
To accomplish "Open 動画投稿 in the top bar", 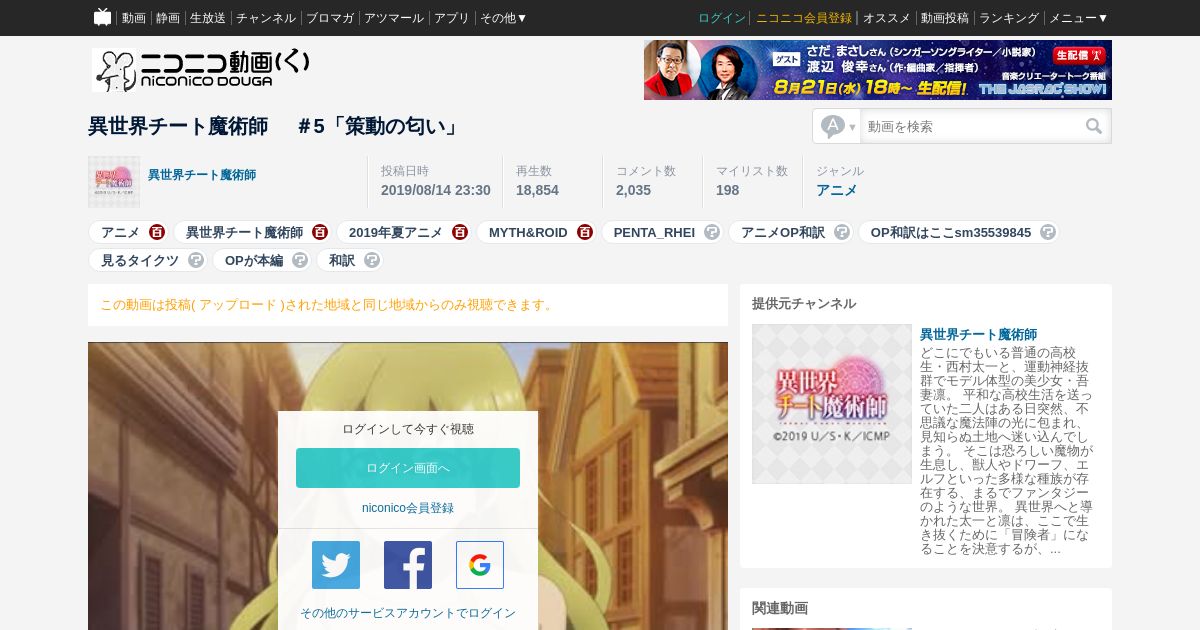I will tap(945, 18).
